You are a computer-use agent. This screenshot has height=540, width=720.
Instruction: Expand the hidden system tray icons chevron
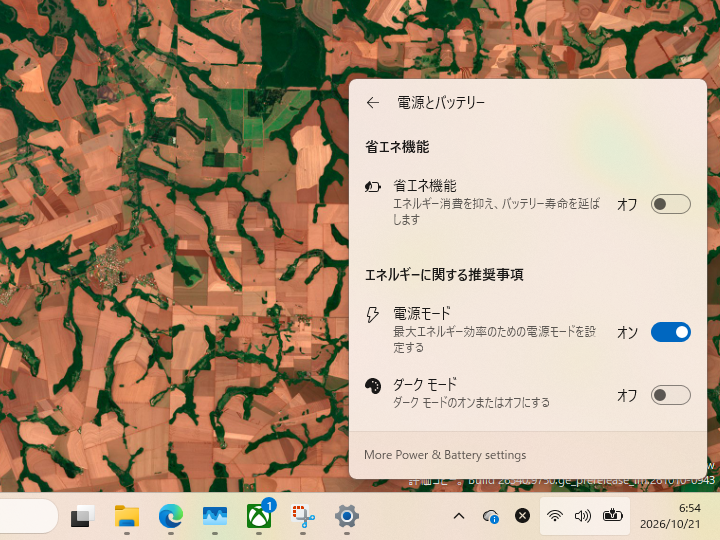459,516
